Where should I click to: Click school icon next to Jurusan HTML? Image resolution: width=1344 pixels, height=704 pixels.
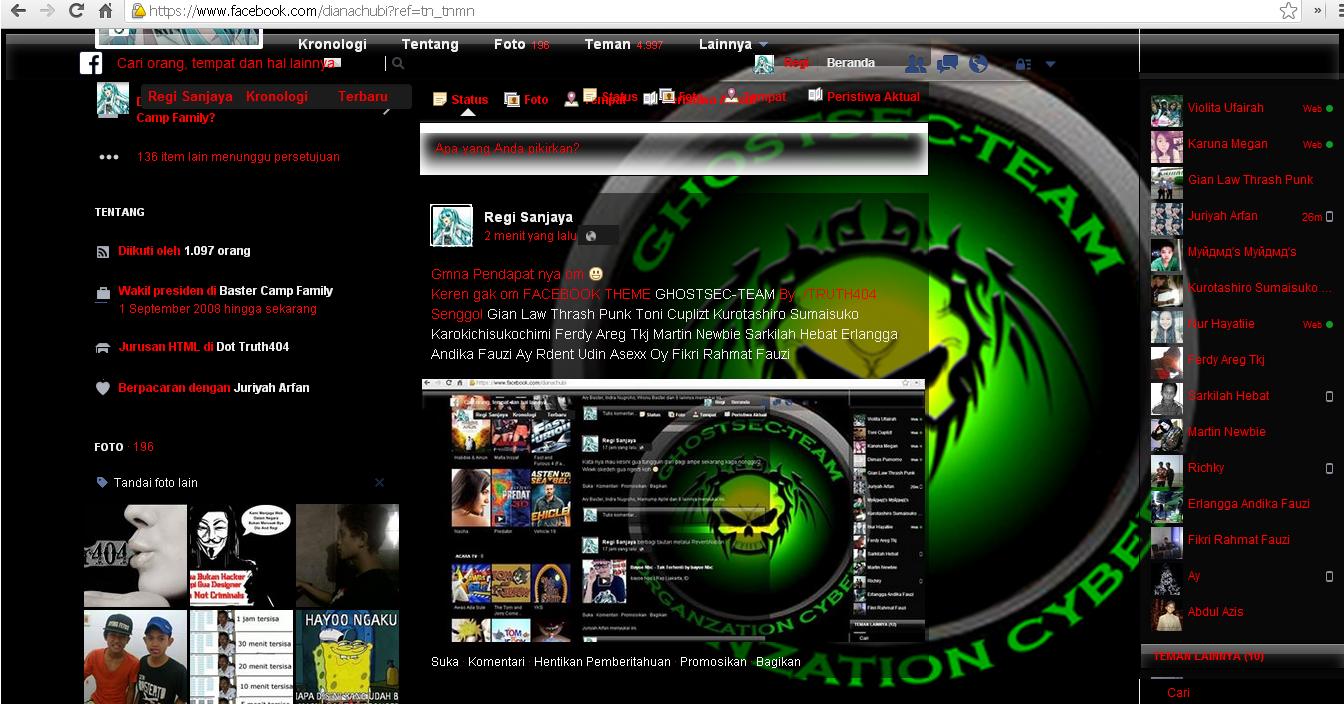[102, 348]
